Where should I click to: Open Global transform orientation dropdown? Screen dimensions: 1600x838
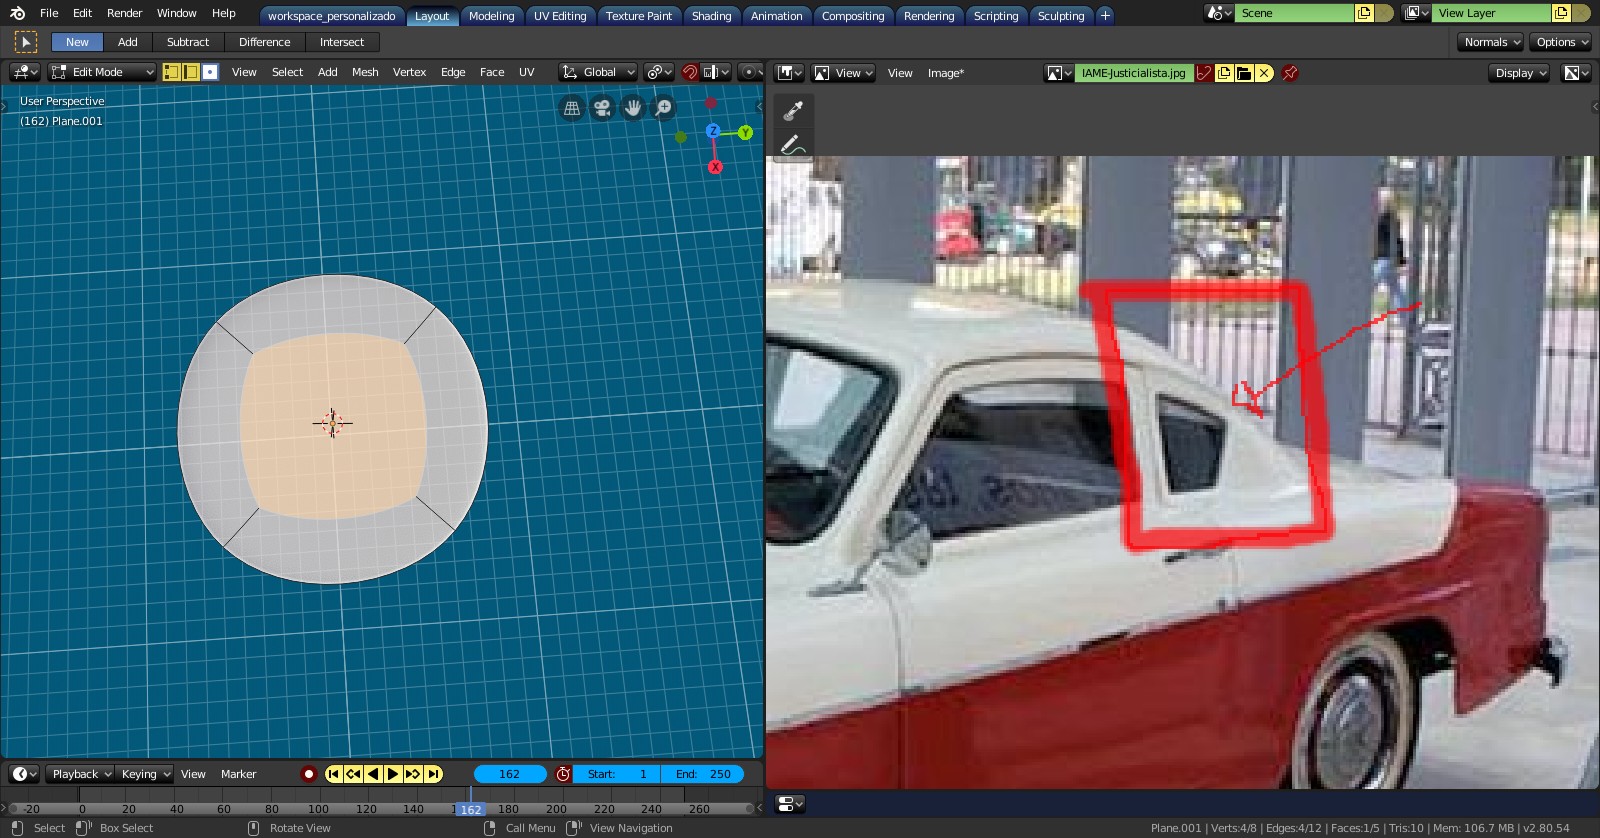click(598, 72)
